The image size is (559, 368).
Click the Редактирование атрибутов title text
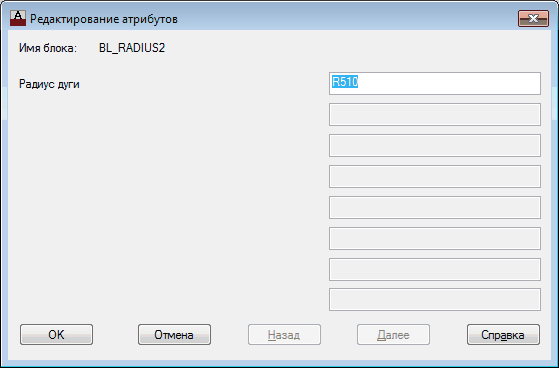[104, 19]
